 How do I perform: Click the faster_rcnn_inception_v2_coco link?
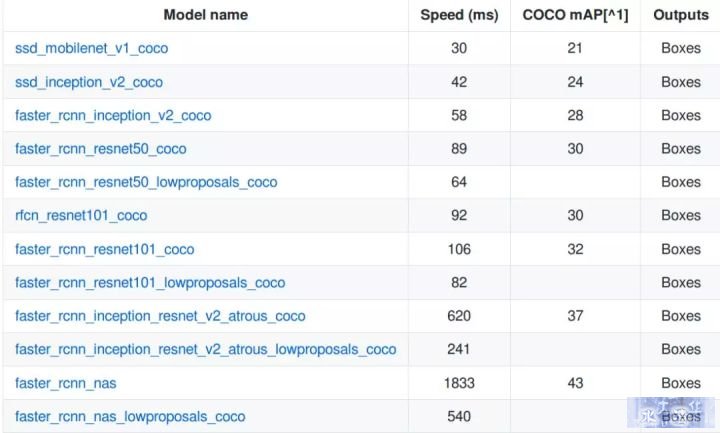coord(113,115)
